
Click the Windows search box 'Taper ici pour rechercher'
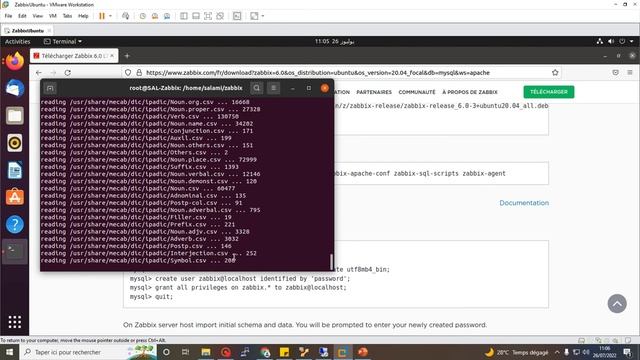88,352
